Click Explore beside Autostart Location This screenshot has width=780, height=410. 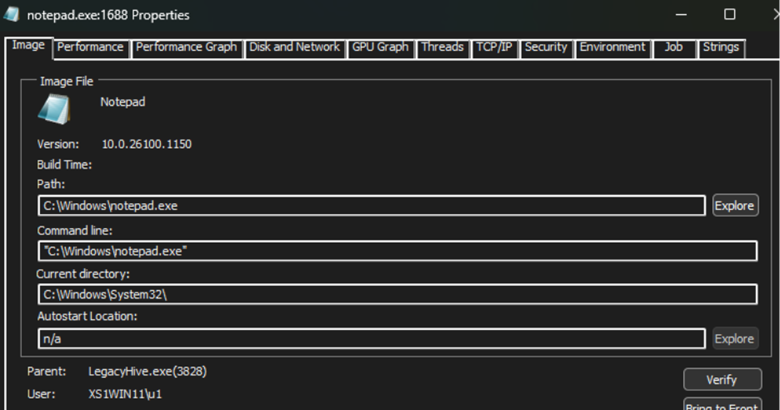click(x=735, y=339)
